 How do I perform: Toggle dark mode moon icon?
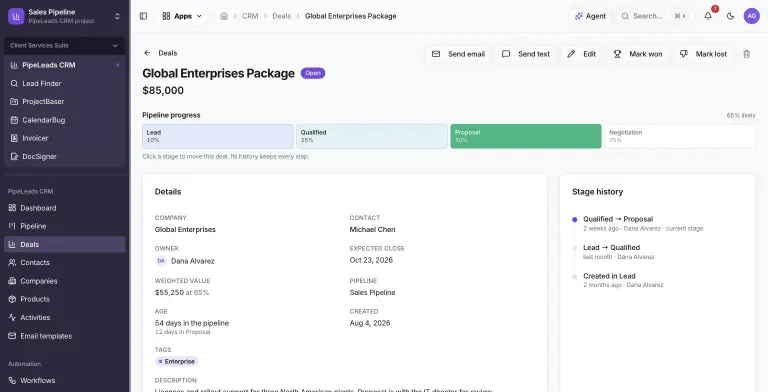click(730, 16)
